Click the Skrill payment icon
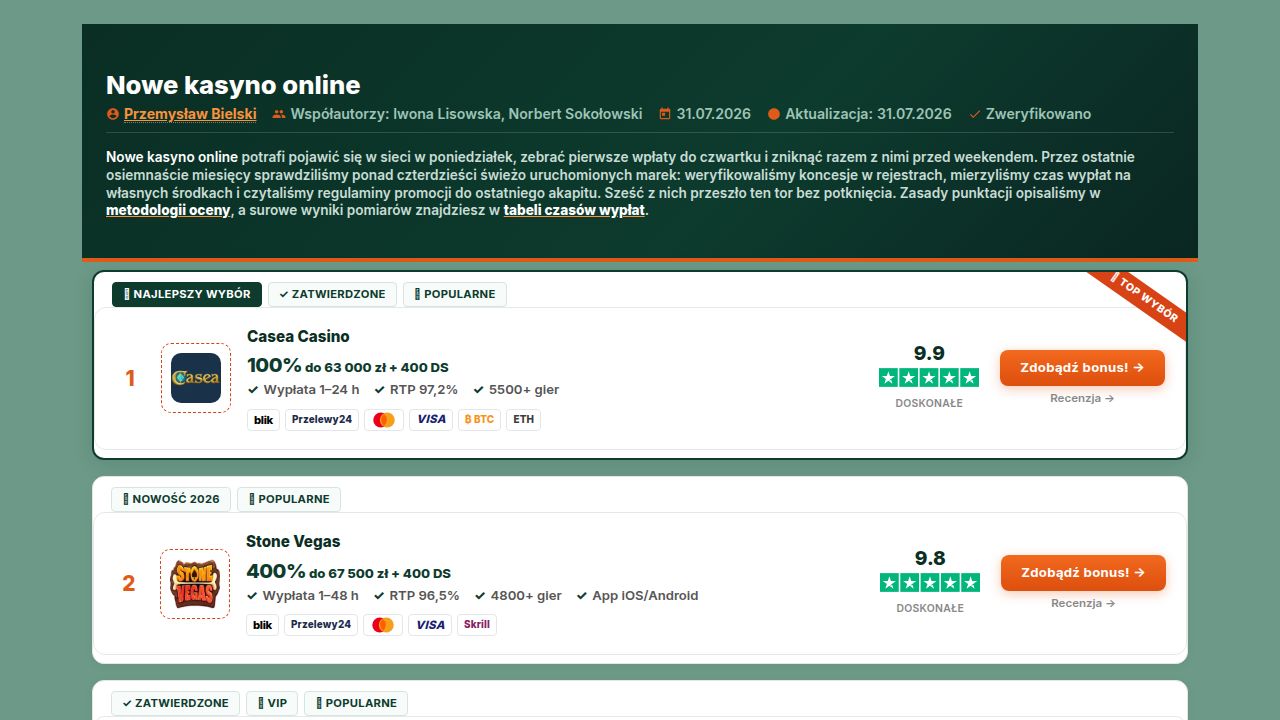Screen dimensions: 1280x720 (x=477, y=625)
